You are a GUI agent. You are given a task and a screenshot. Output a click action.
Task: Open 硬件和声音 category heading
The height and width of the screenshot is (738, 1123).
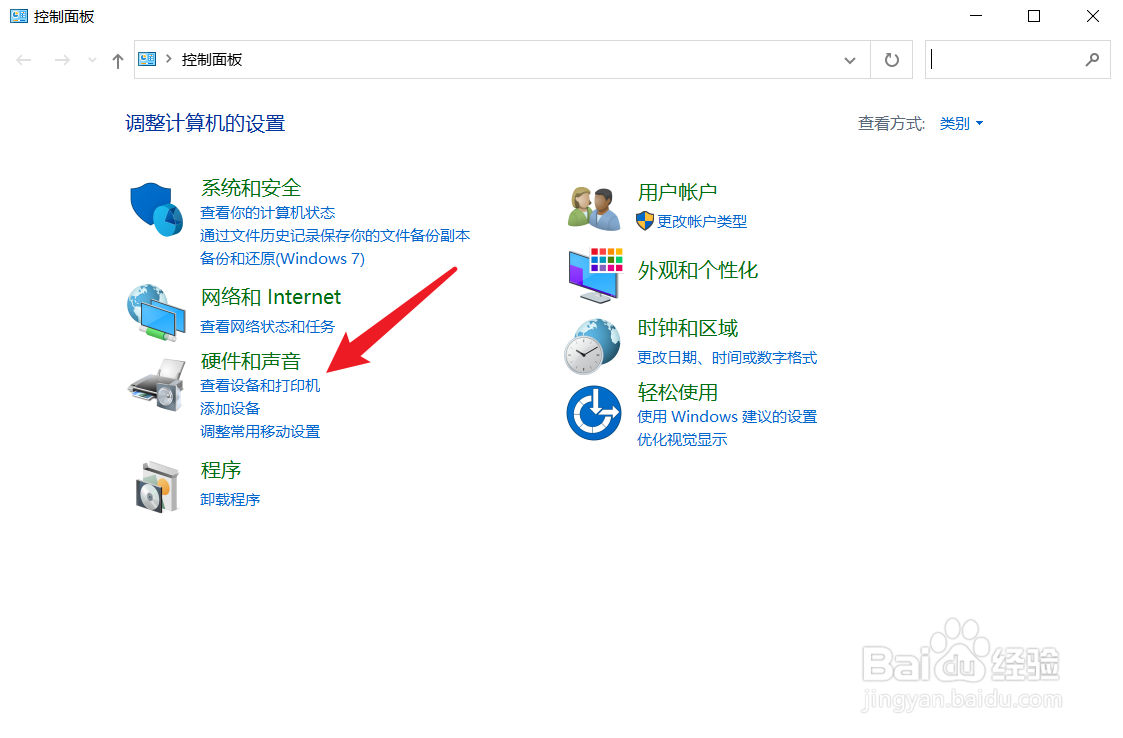tap(251, 361)
